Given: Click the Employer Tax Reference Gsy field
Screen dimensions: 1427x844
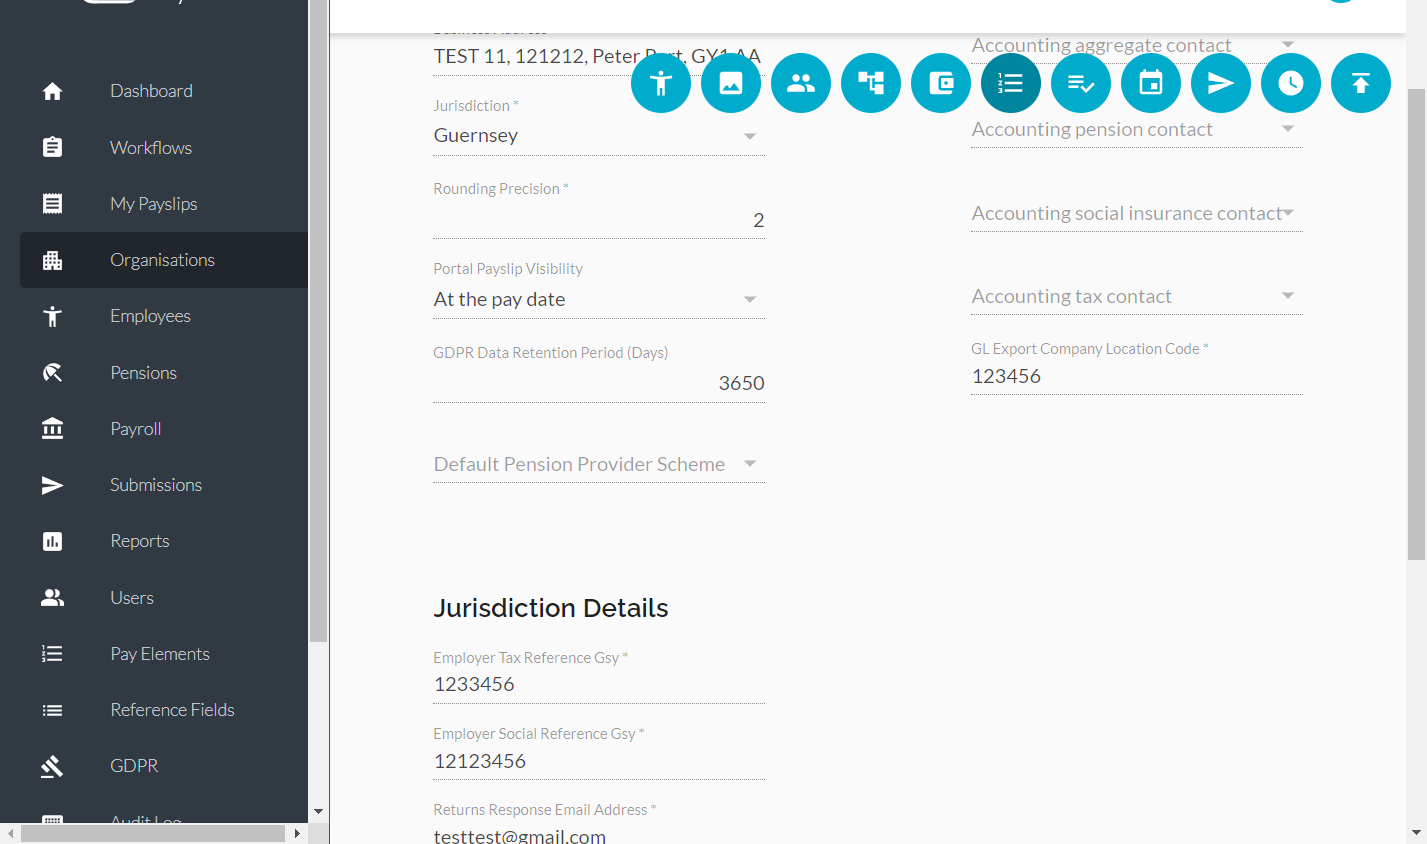Looking at the screenshot, I should tap(599, 685).
